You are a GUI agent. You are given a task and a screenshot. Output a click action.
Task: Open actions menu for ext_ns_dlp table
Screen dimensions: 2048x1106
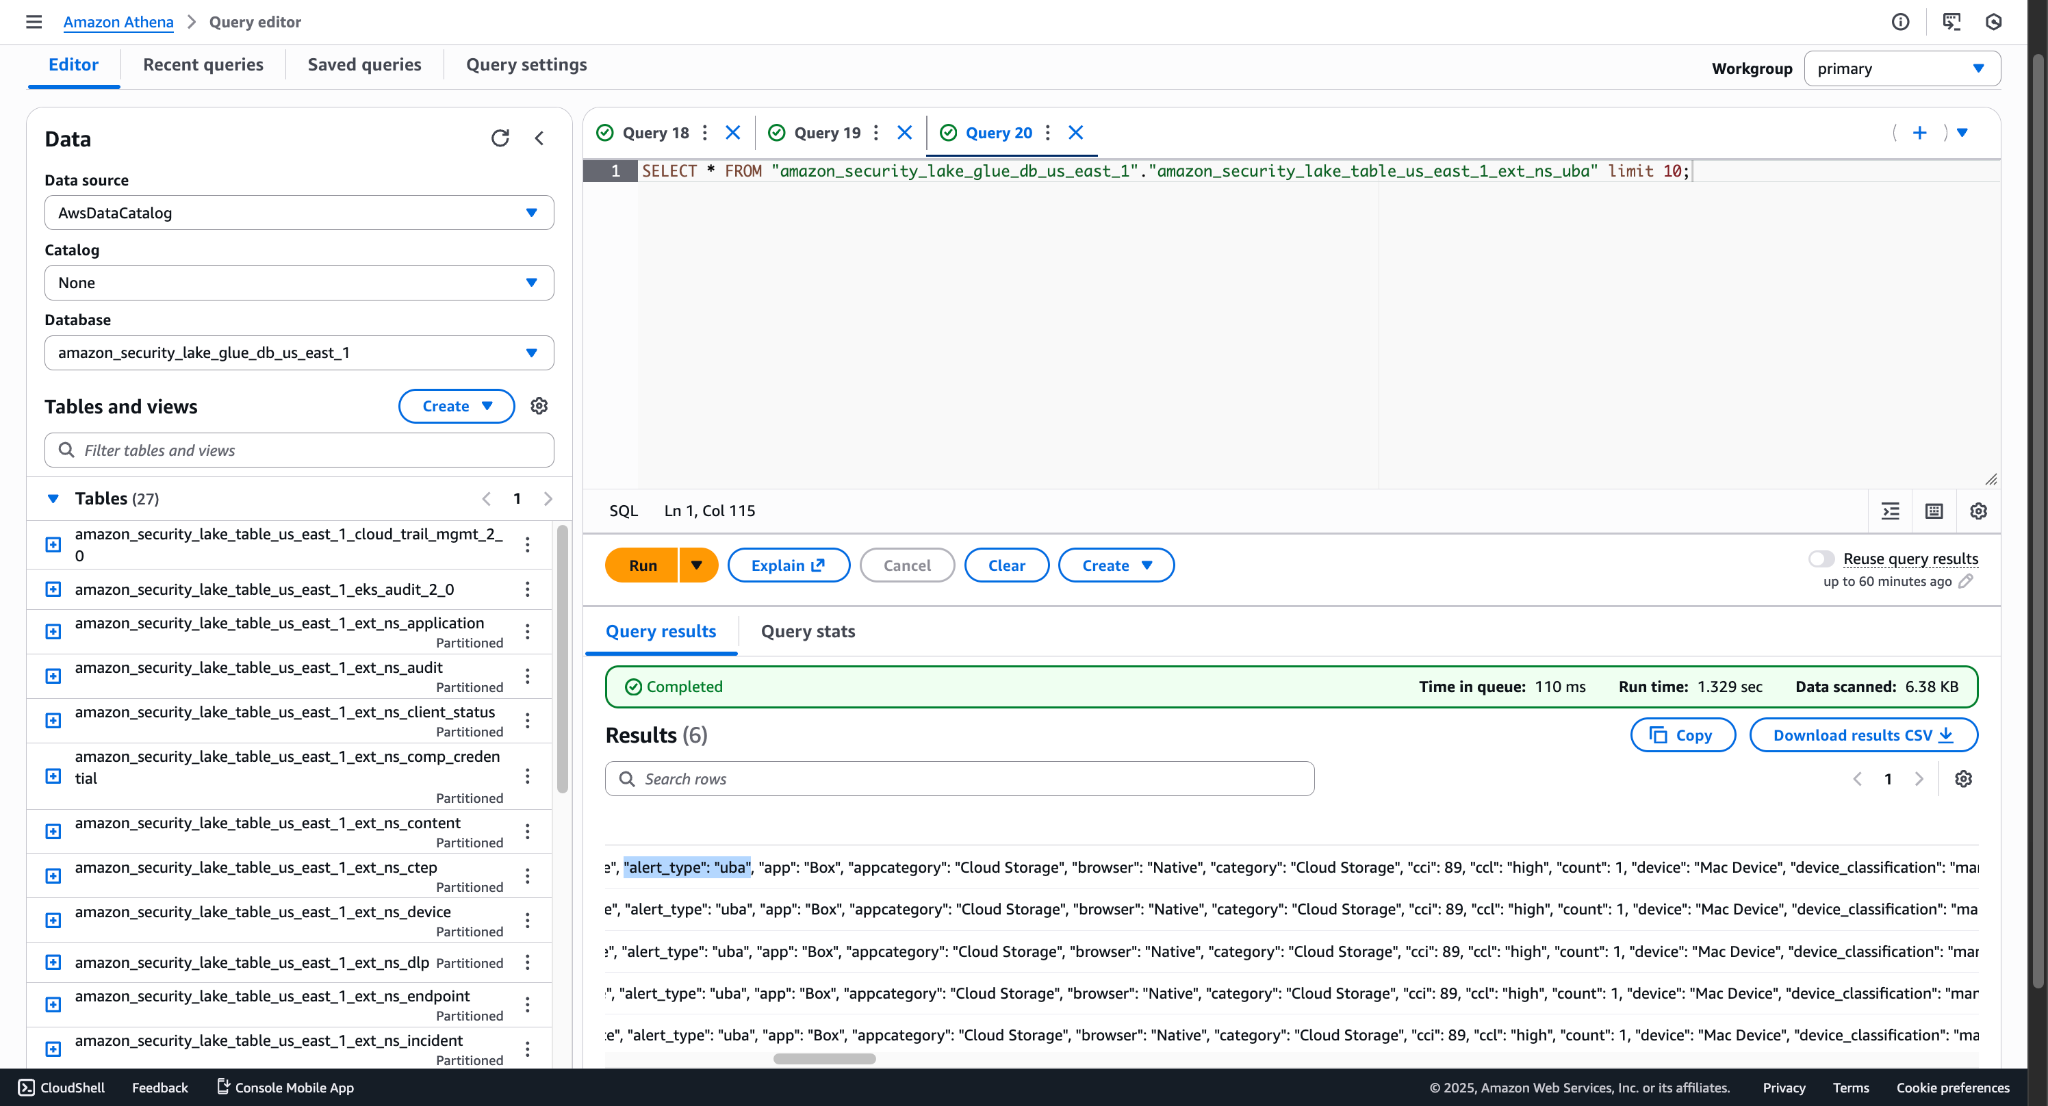pos(527,963)
